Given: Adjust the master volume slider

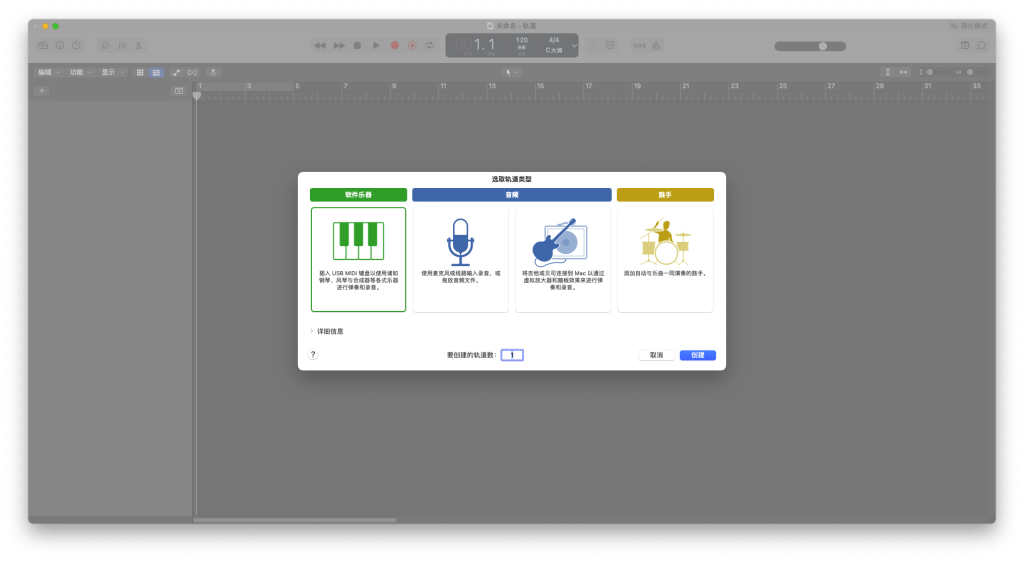Looking at the screenshot, I should tap(810, 46).
